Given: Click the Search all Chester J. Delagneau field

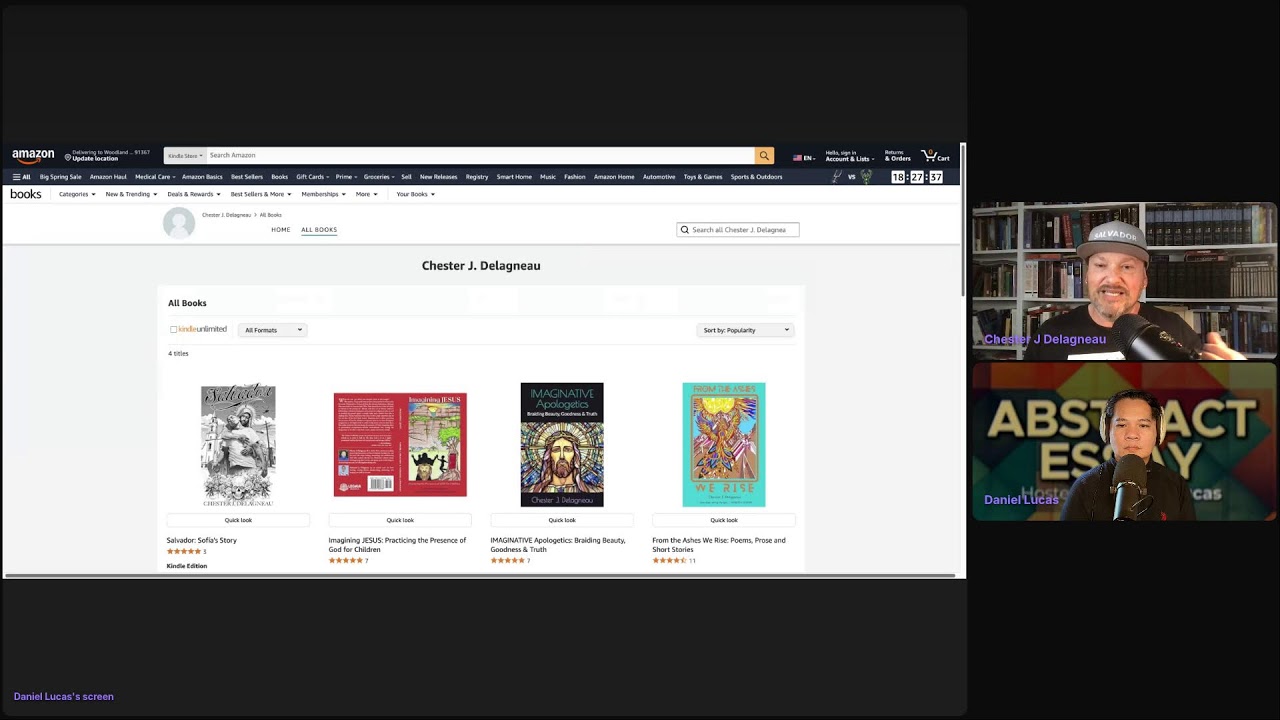Looking at the screenshot, I should pos(738,230).
